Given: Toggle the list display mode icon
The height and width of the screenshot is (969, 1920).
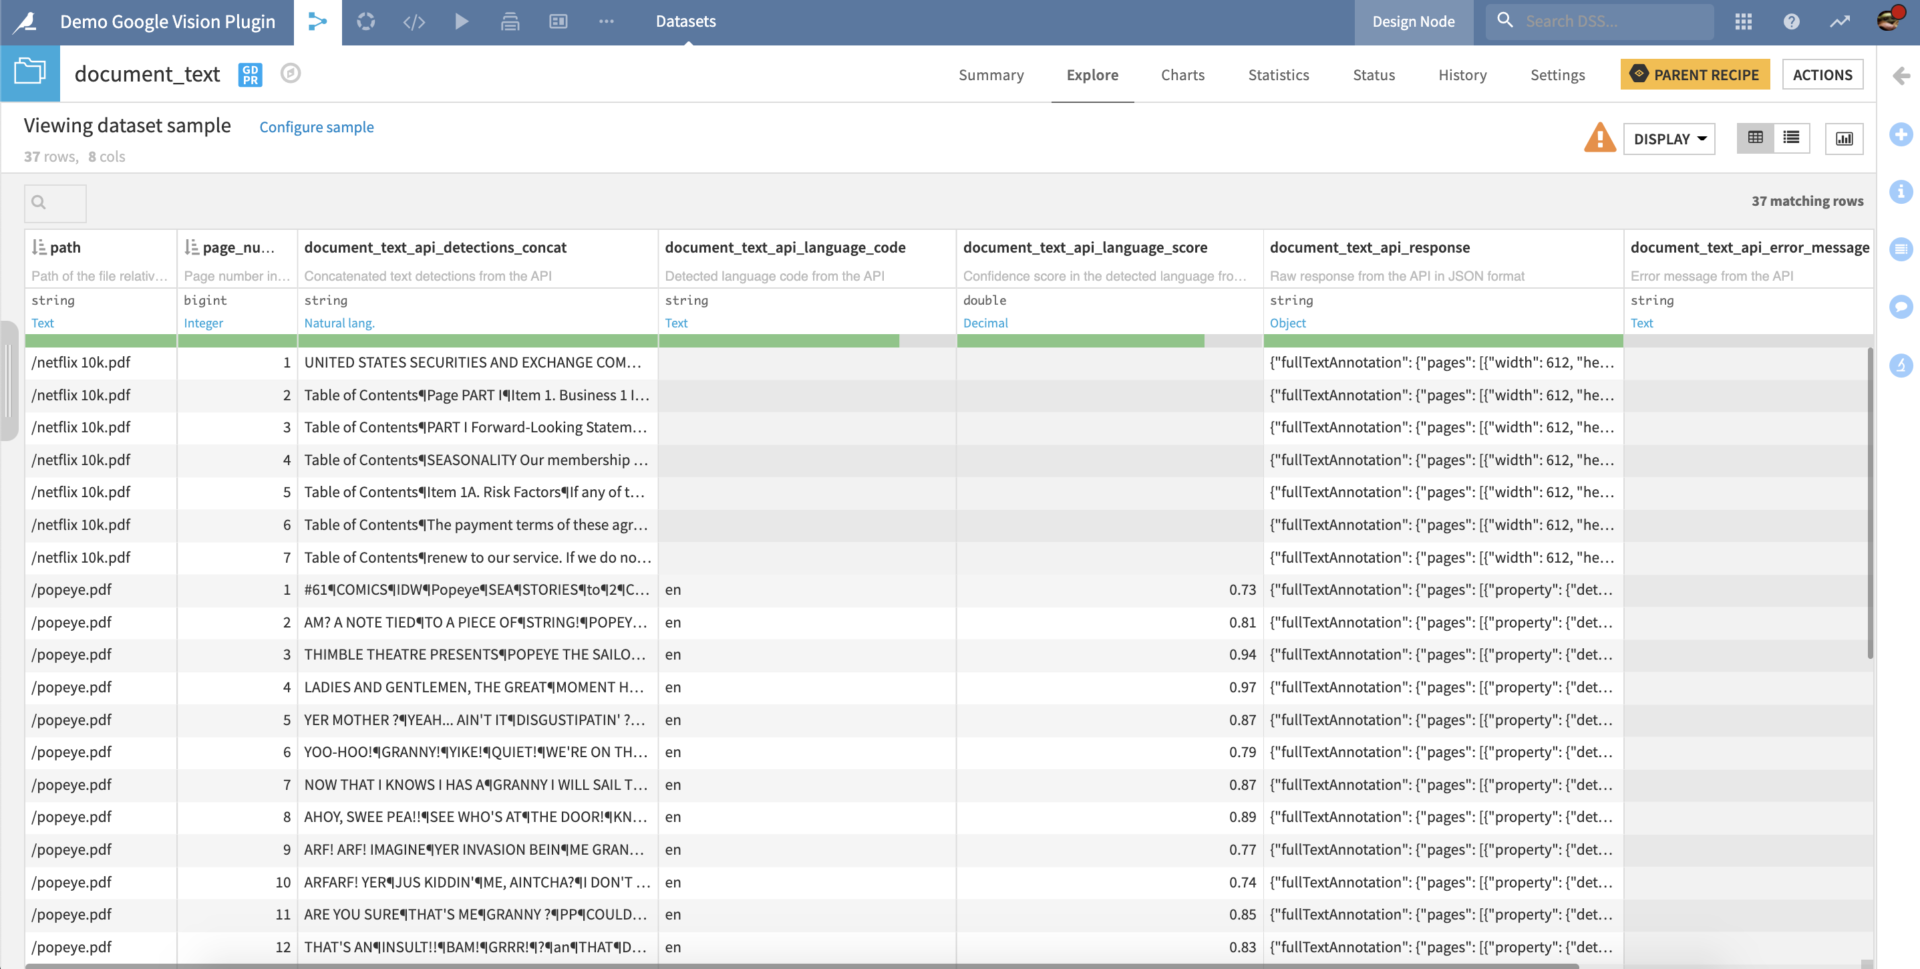Looking at the screenshot, I should (1791, 138).
